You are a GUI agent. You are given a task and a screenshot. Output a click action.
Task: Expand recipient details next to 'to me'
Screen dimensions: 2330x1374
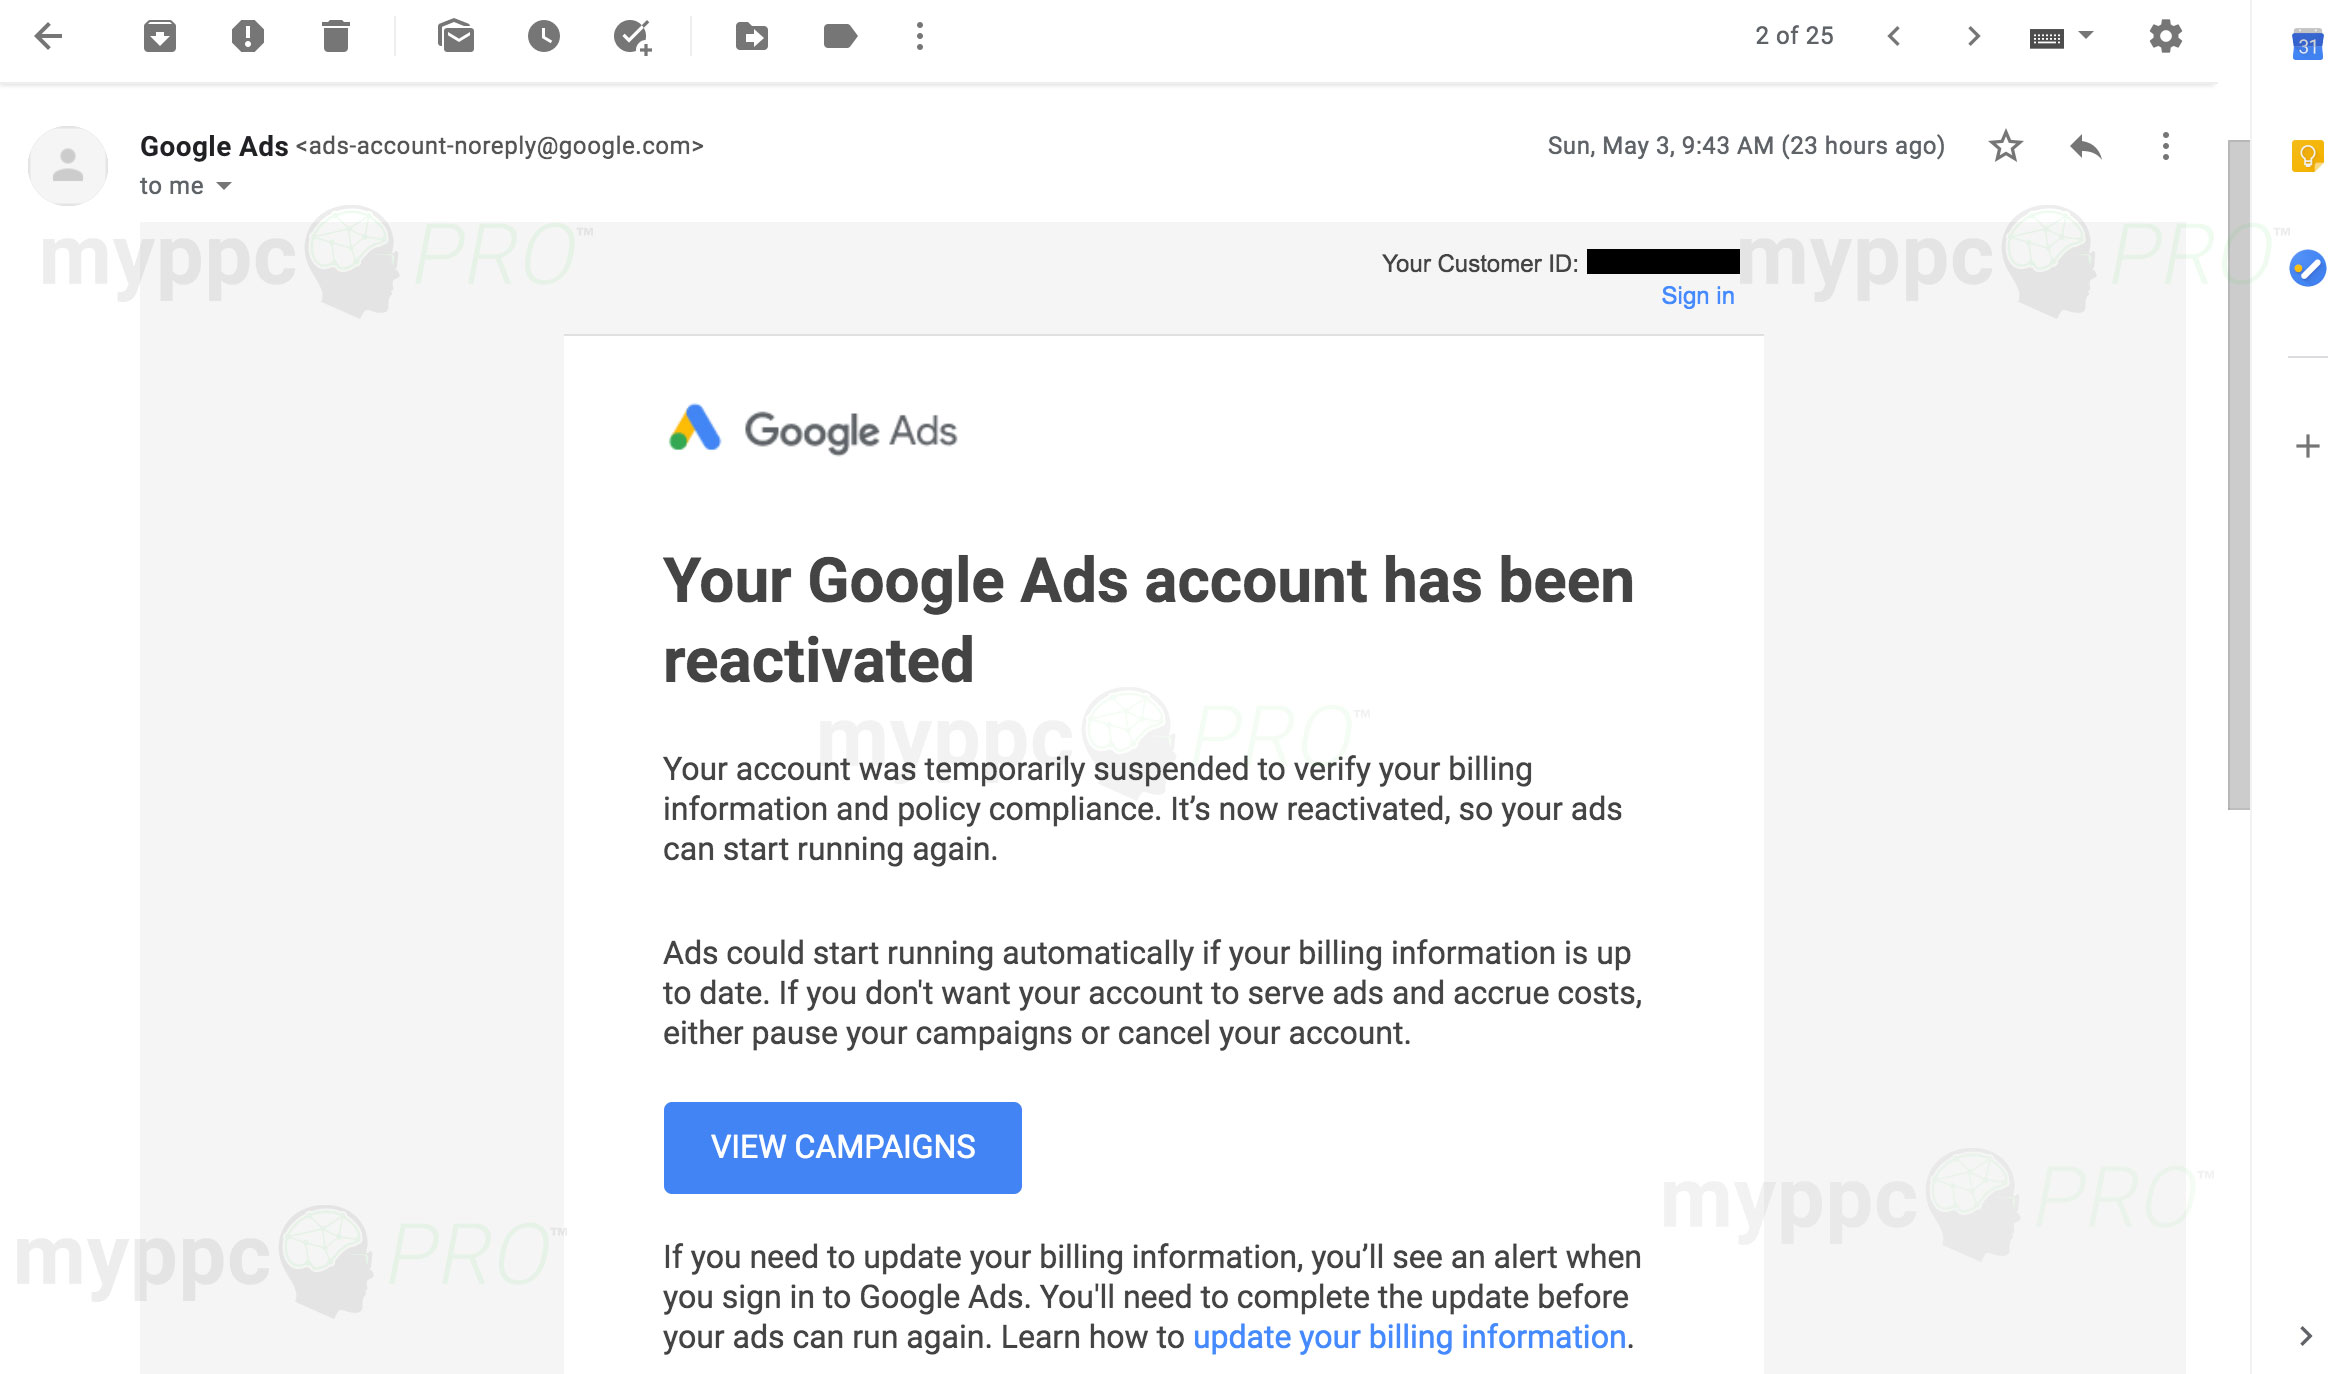[x=224, y=186]
